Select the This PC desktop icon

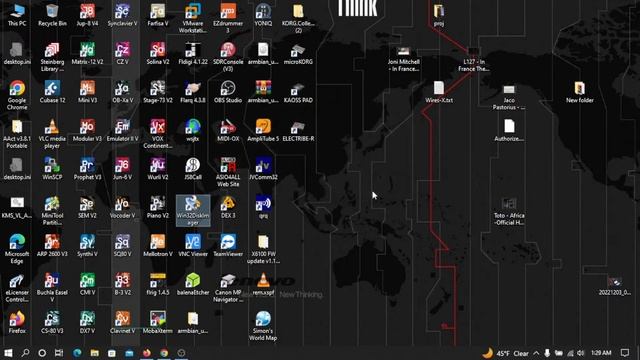point(17,16)
